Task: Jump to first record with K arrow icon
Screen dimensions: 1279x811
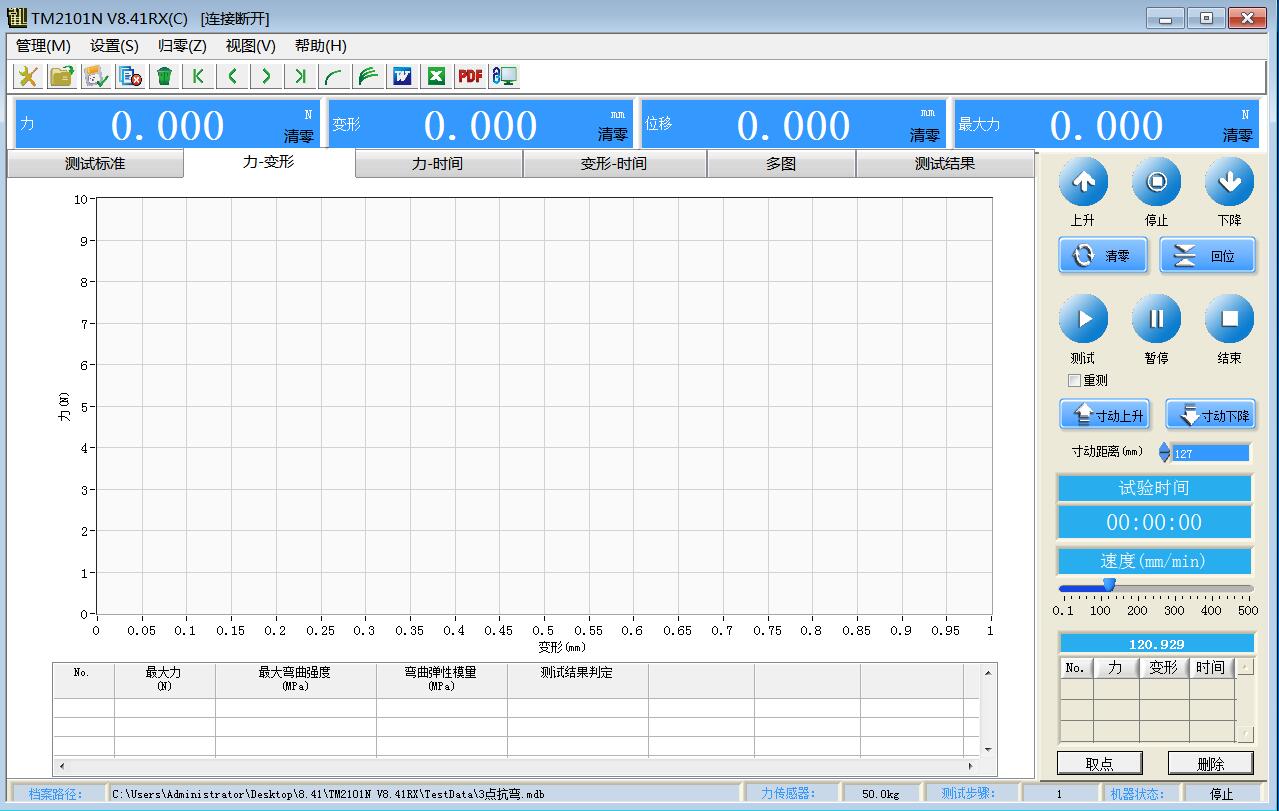Action: tap(198, 76)
